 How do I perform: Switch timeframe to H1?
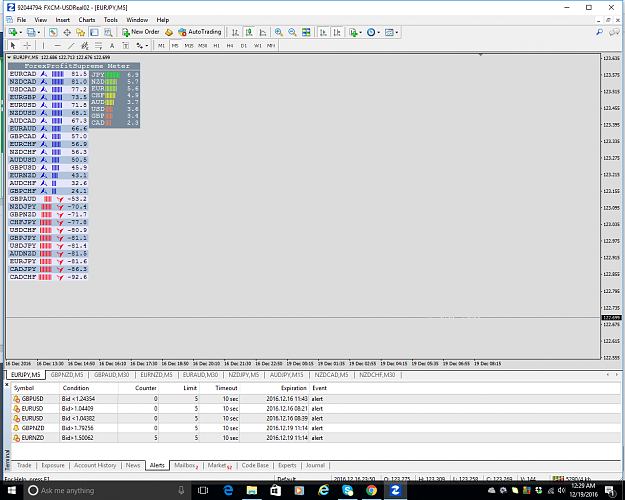pyautogui.click(x=216, y=45)
